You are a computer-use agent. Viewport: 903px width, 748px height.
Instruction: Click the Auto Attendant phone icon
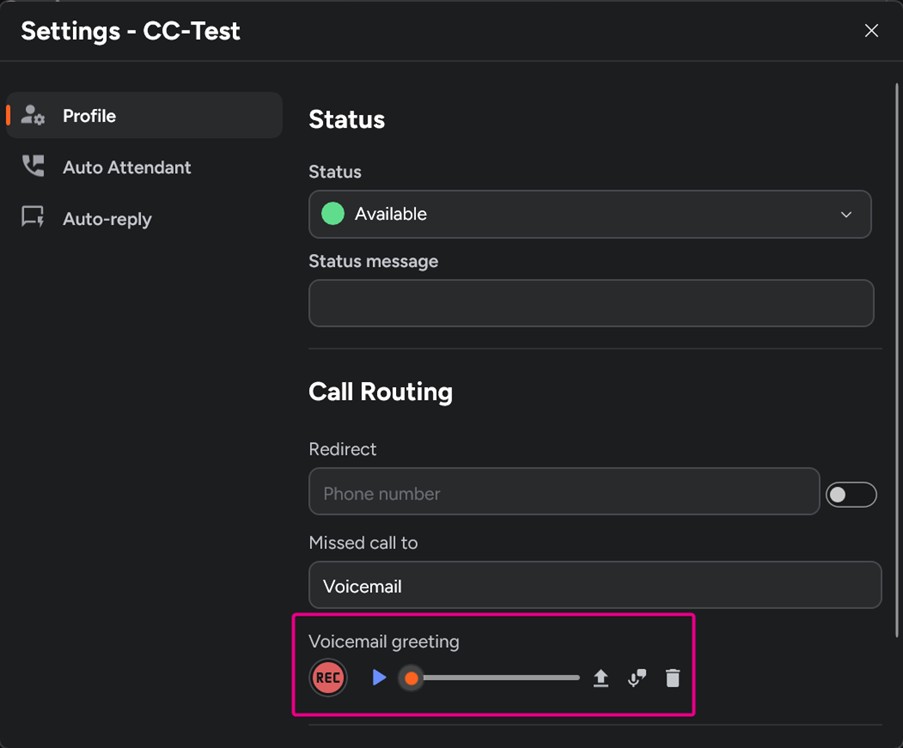click(x=33, y=167)
